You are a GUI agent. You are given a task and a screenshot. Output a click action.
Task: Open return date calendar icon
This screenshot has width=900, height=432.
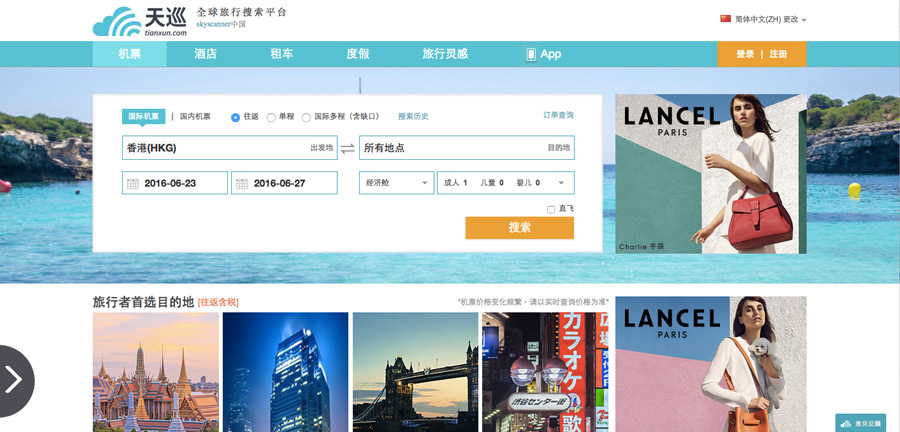click(242, 184)
